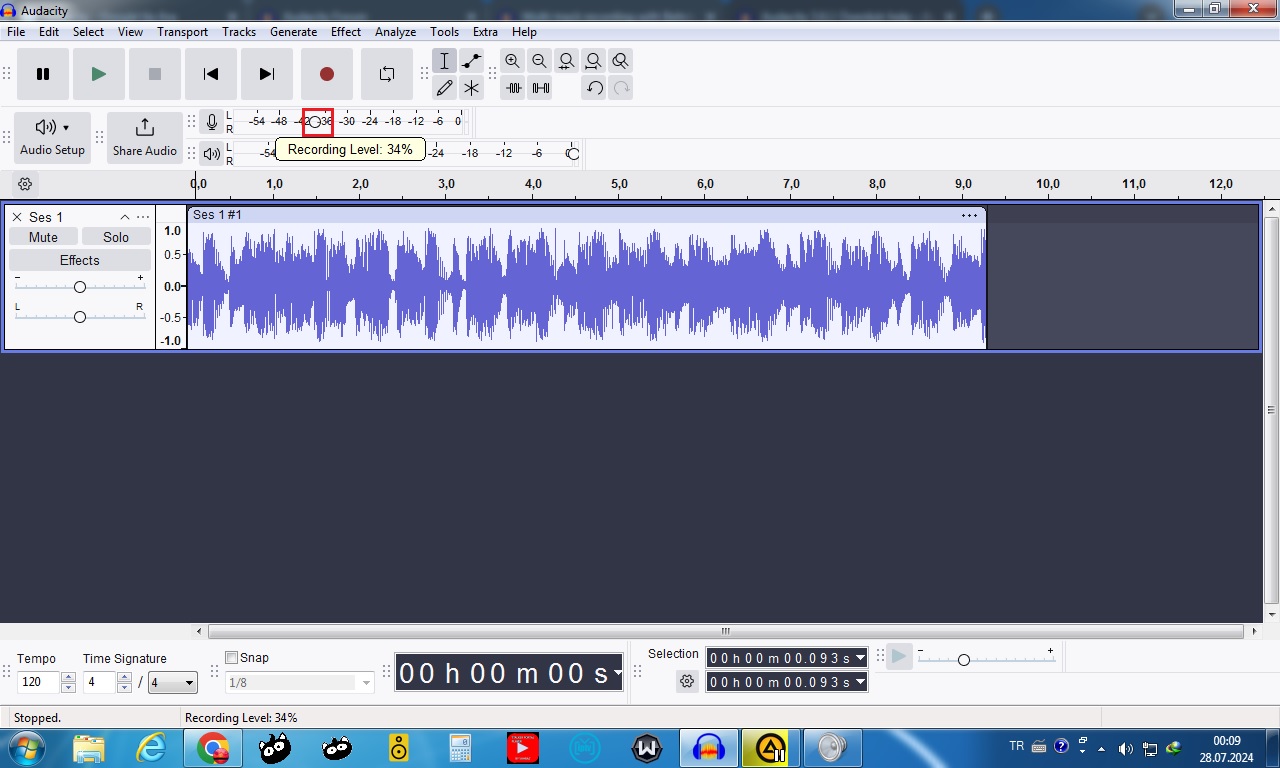Close the Ses 1 track
Image resolution: width=1280 pixels, height=768 pixels.
click(17, 217)
